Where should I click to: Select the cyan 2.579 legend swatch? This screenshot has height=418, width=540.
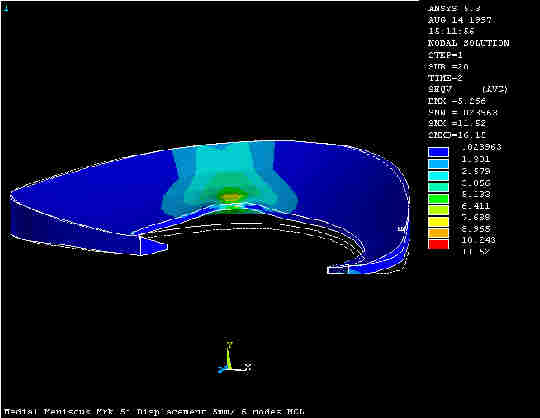click(x=438, y=175)
